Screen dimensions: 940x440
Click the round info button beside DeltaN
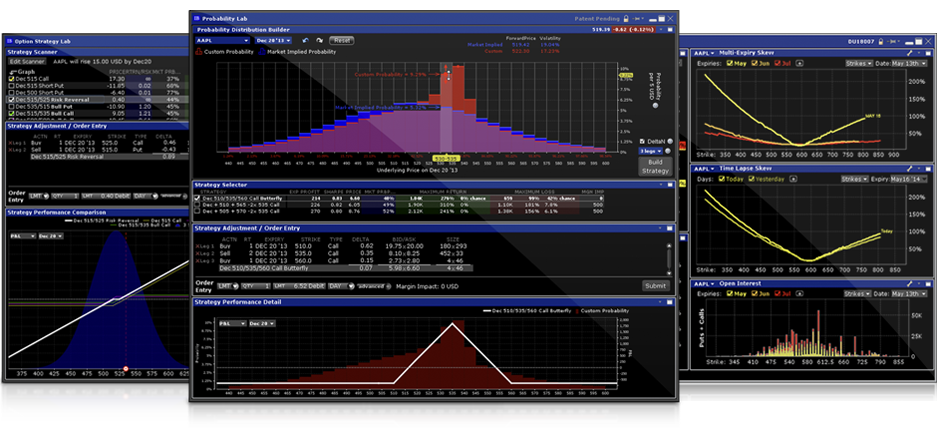click(x=670, y=141)
